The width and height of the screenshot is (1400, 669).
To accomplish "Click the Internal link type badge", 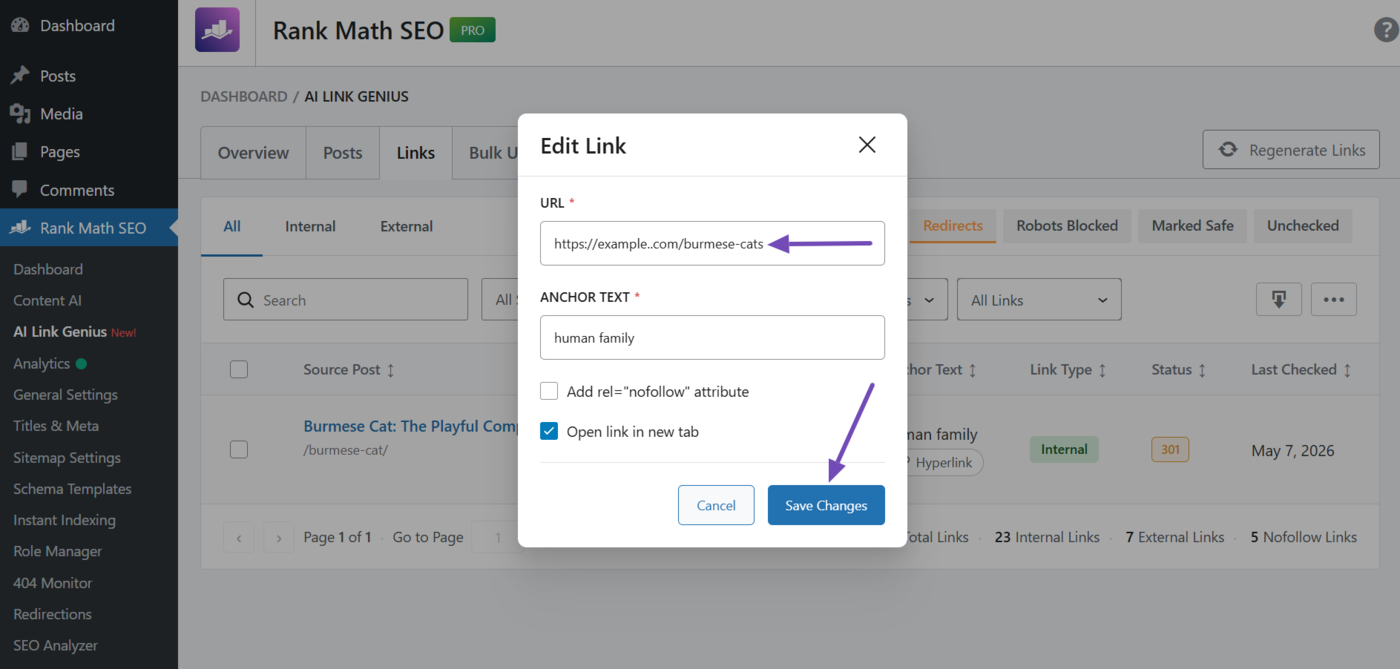I will 1064,449.
